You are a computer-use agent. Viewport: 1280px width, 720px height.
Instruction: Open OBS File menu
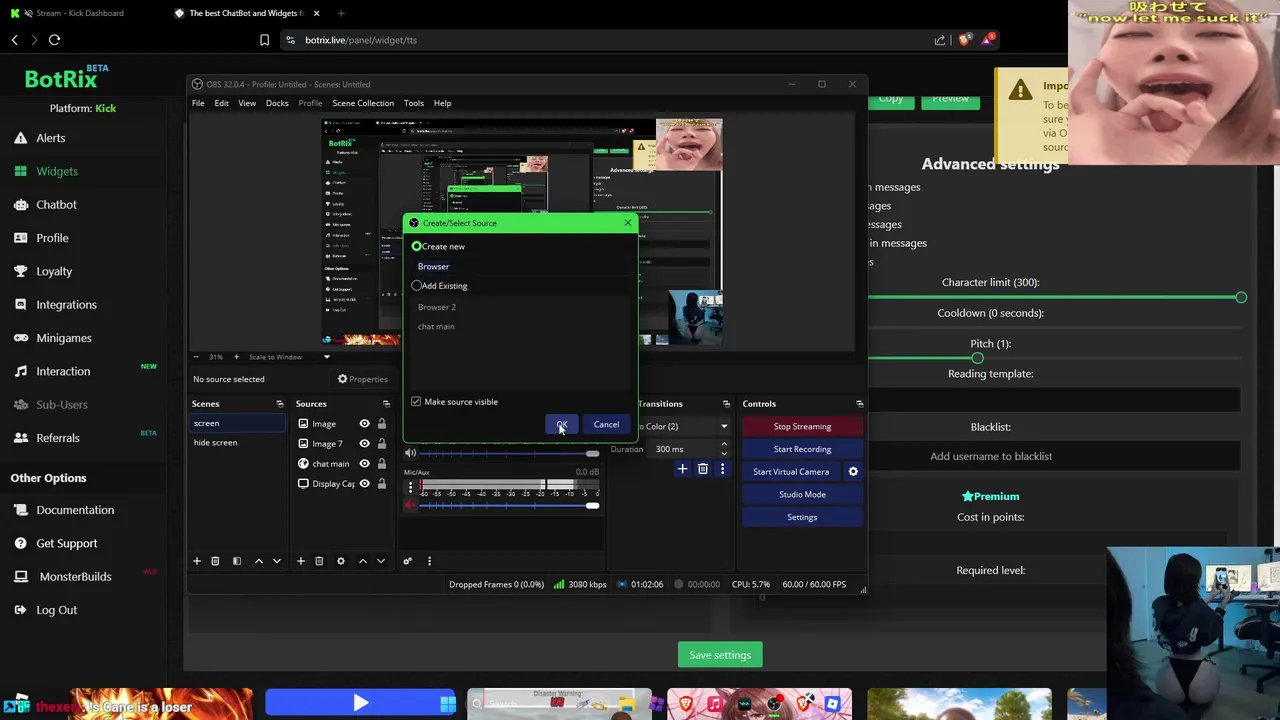point(198,103)
